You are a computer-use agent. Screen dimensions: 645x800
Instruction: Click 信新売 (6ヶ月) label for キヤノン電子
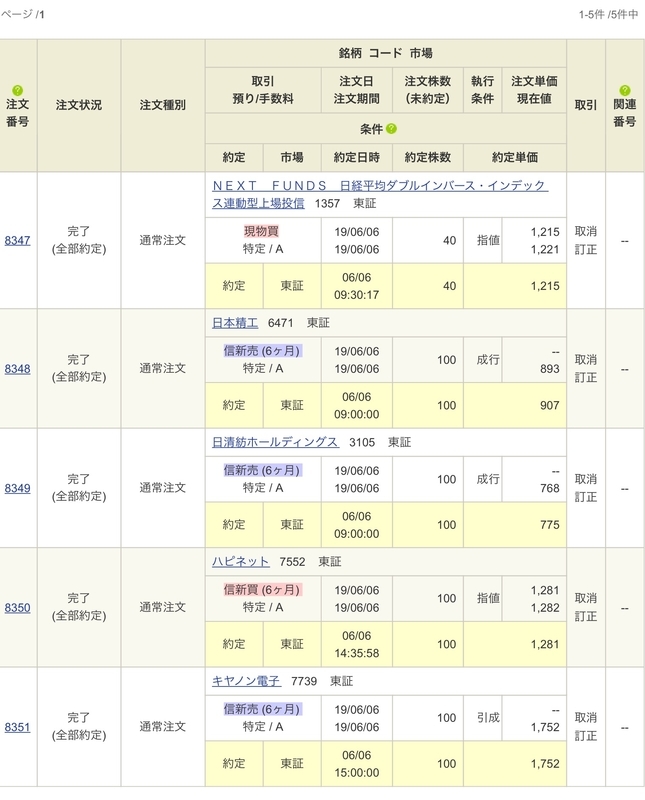point(262,709)
